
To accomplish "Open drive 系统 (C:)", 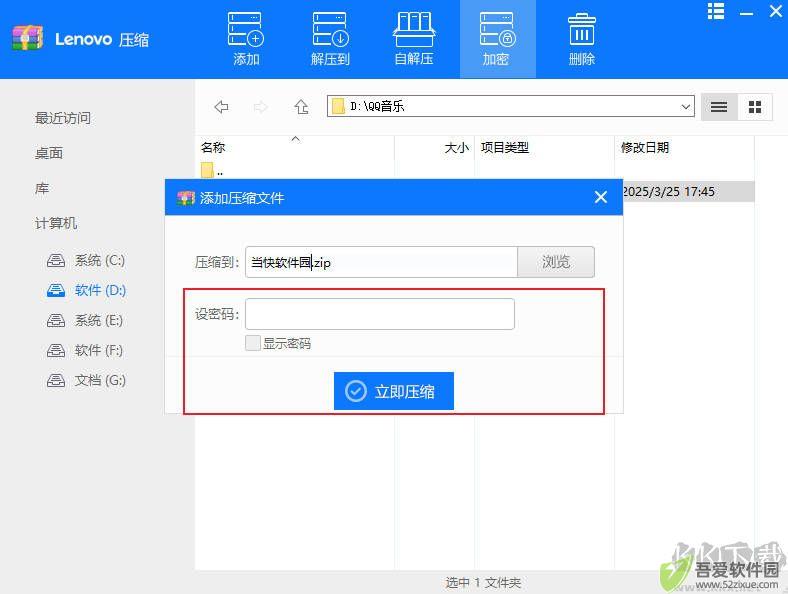I will pyautogui.click(x=86, y=260).
